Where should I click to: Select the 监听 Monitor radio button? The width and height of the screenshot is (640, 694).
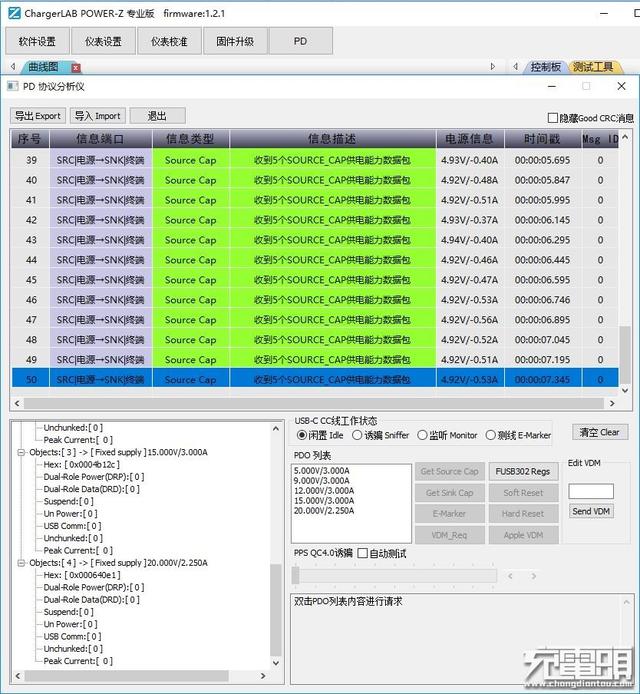pos(422,435)
